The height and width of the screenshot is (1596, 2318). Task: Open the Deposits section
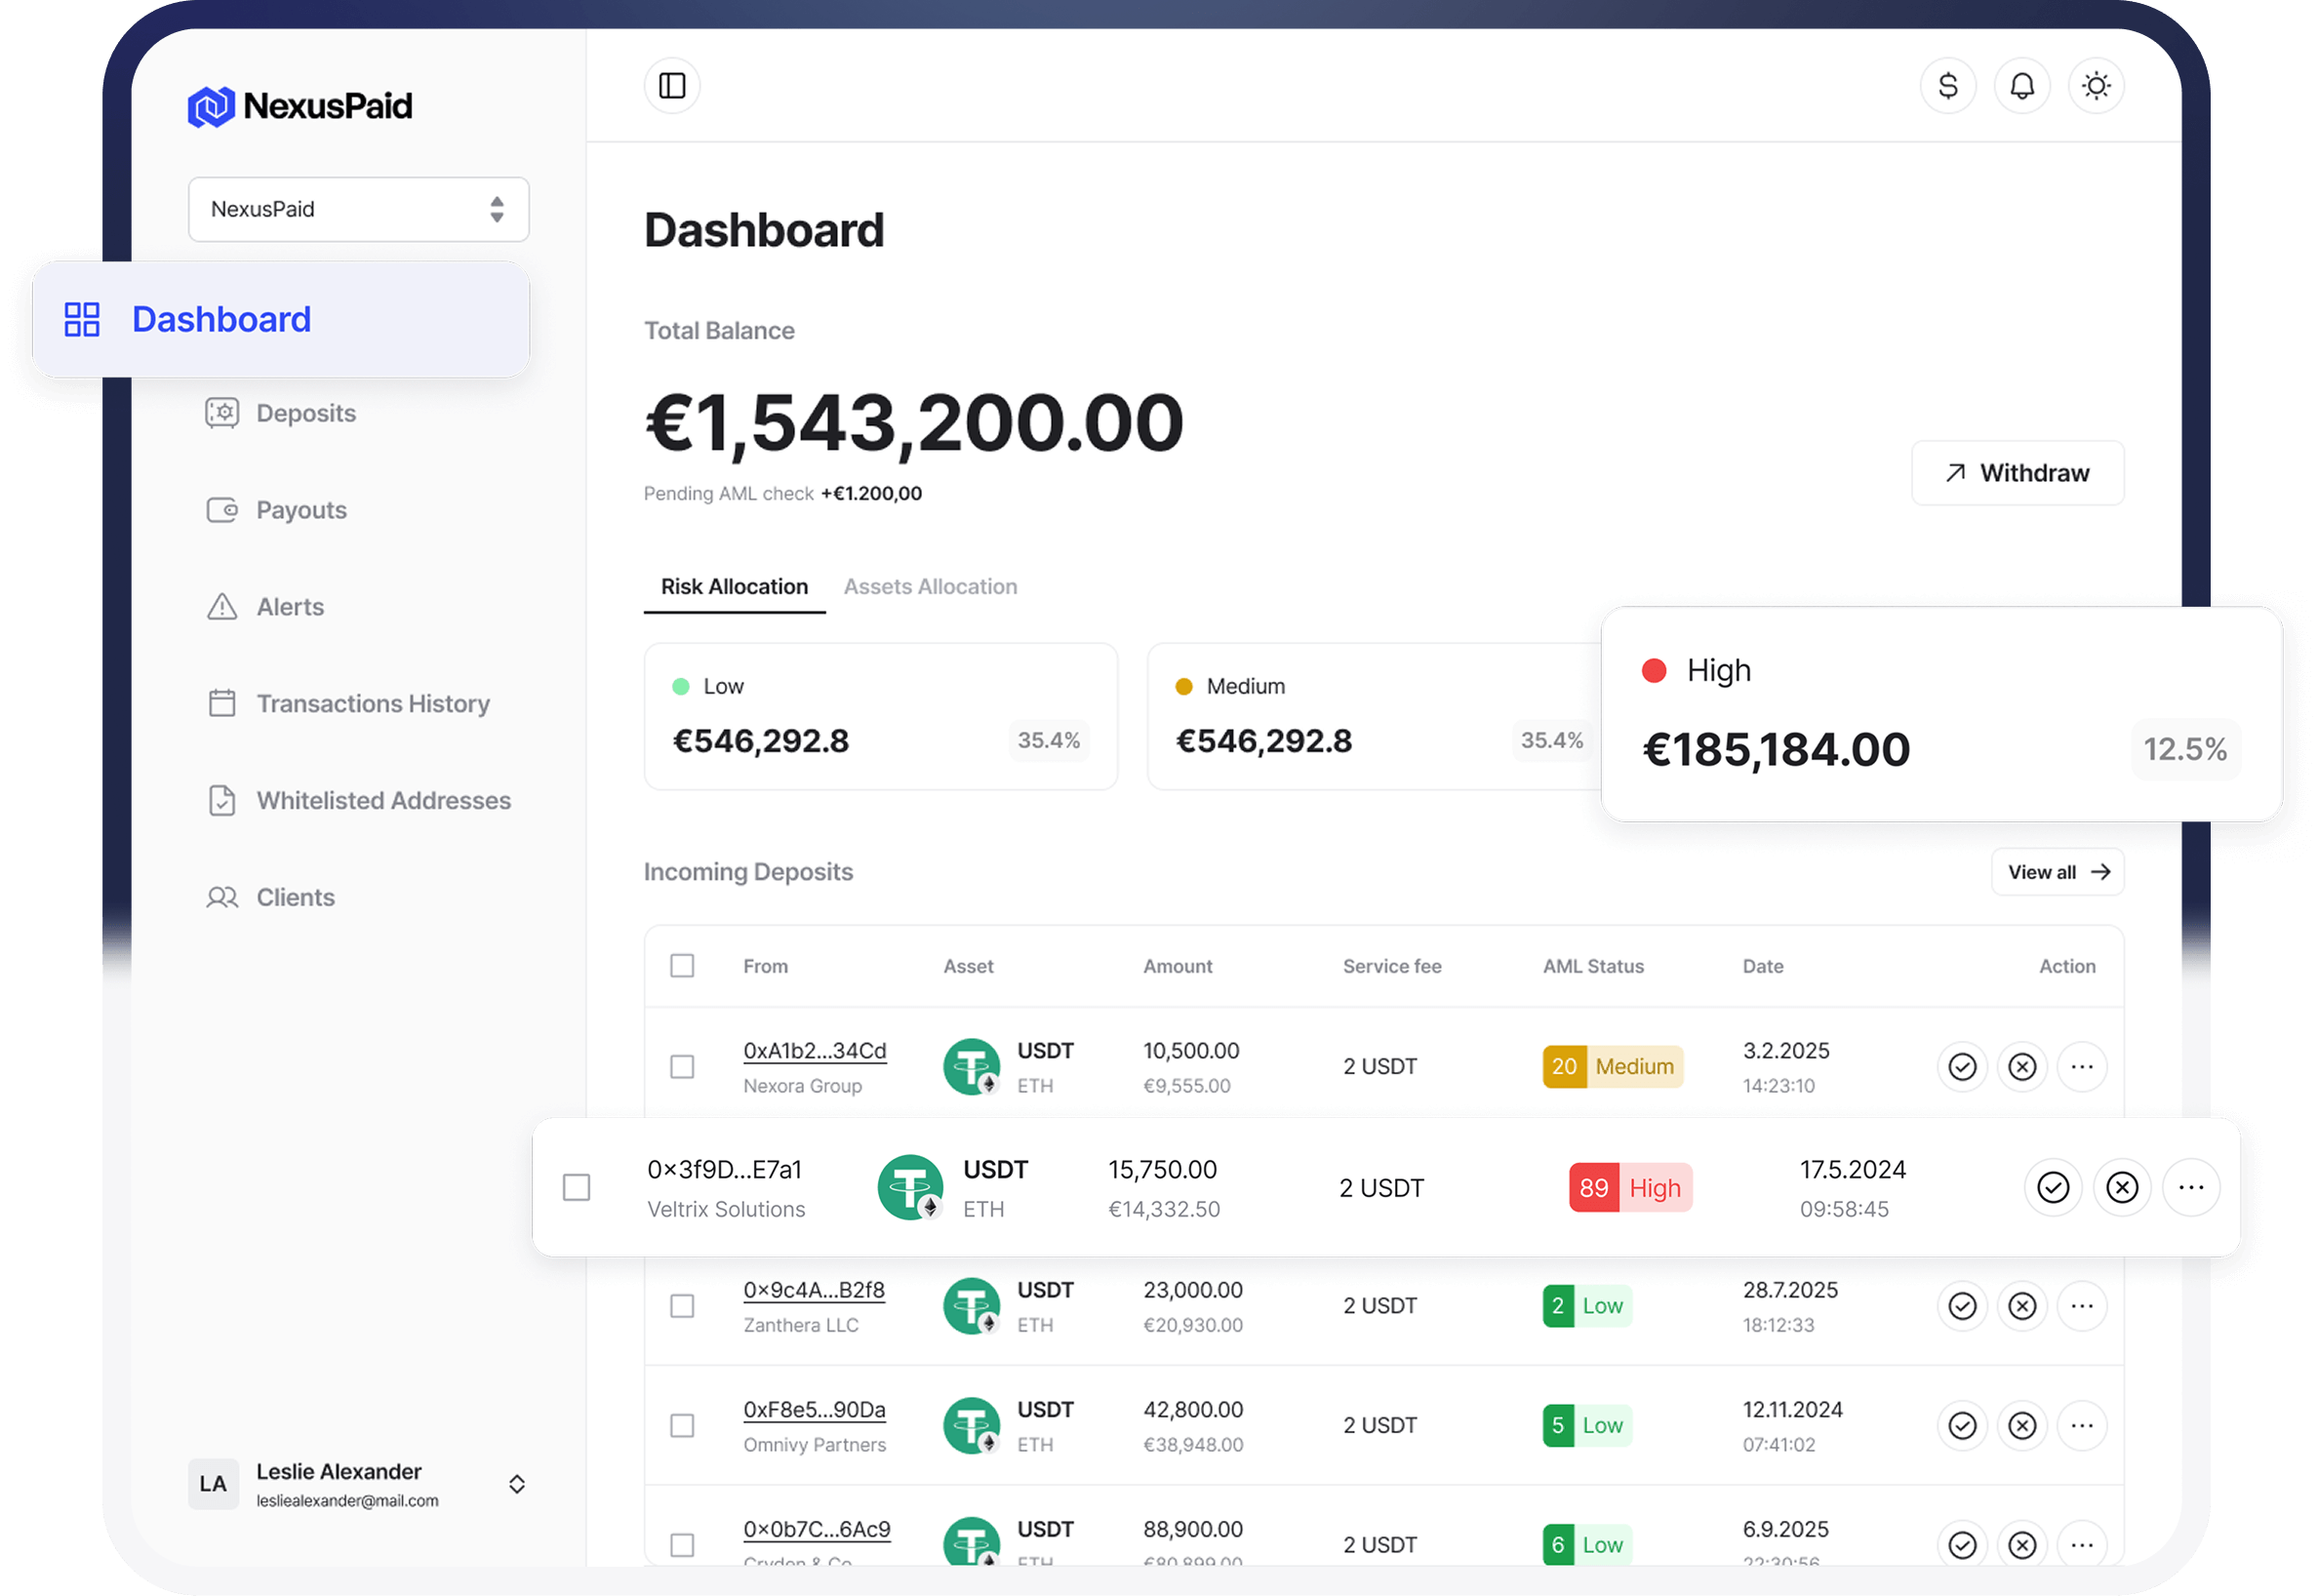point(305,412)
